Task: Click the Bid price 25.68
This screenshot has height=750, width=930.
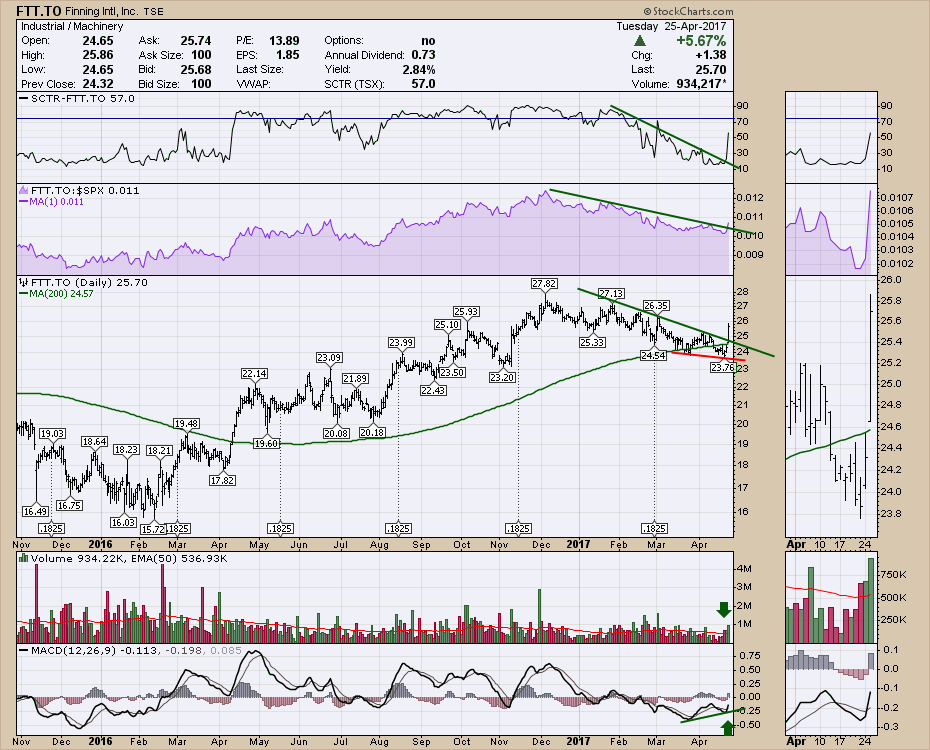Action: (196, 69)
